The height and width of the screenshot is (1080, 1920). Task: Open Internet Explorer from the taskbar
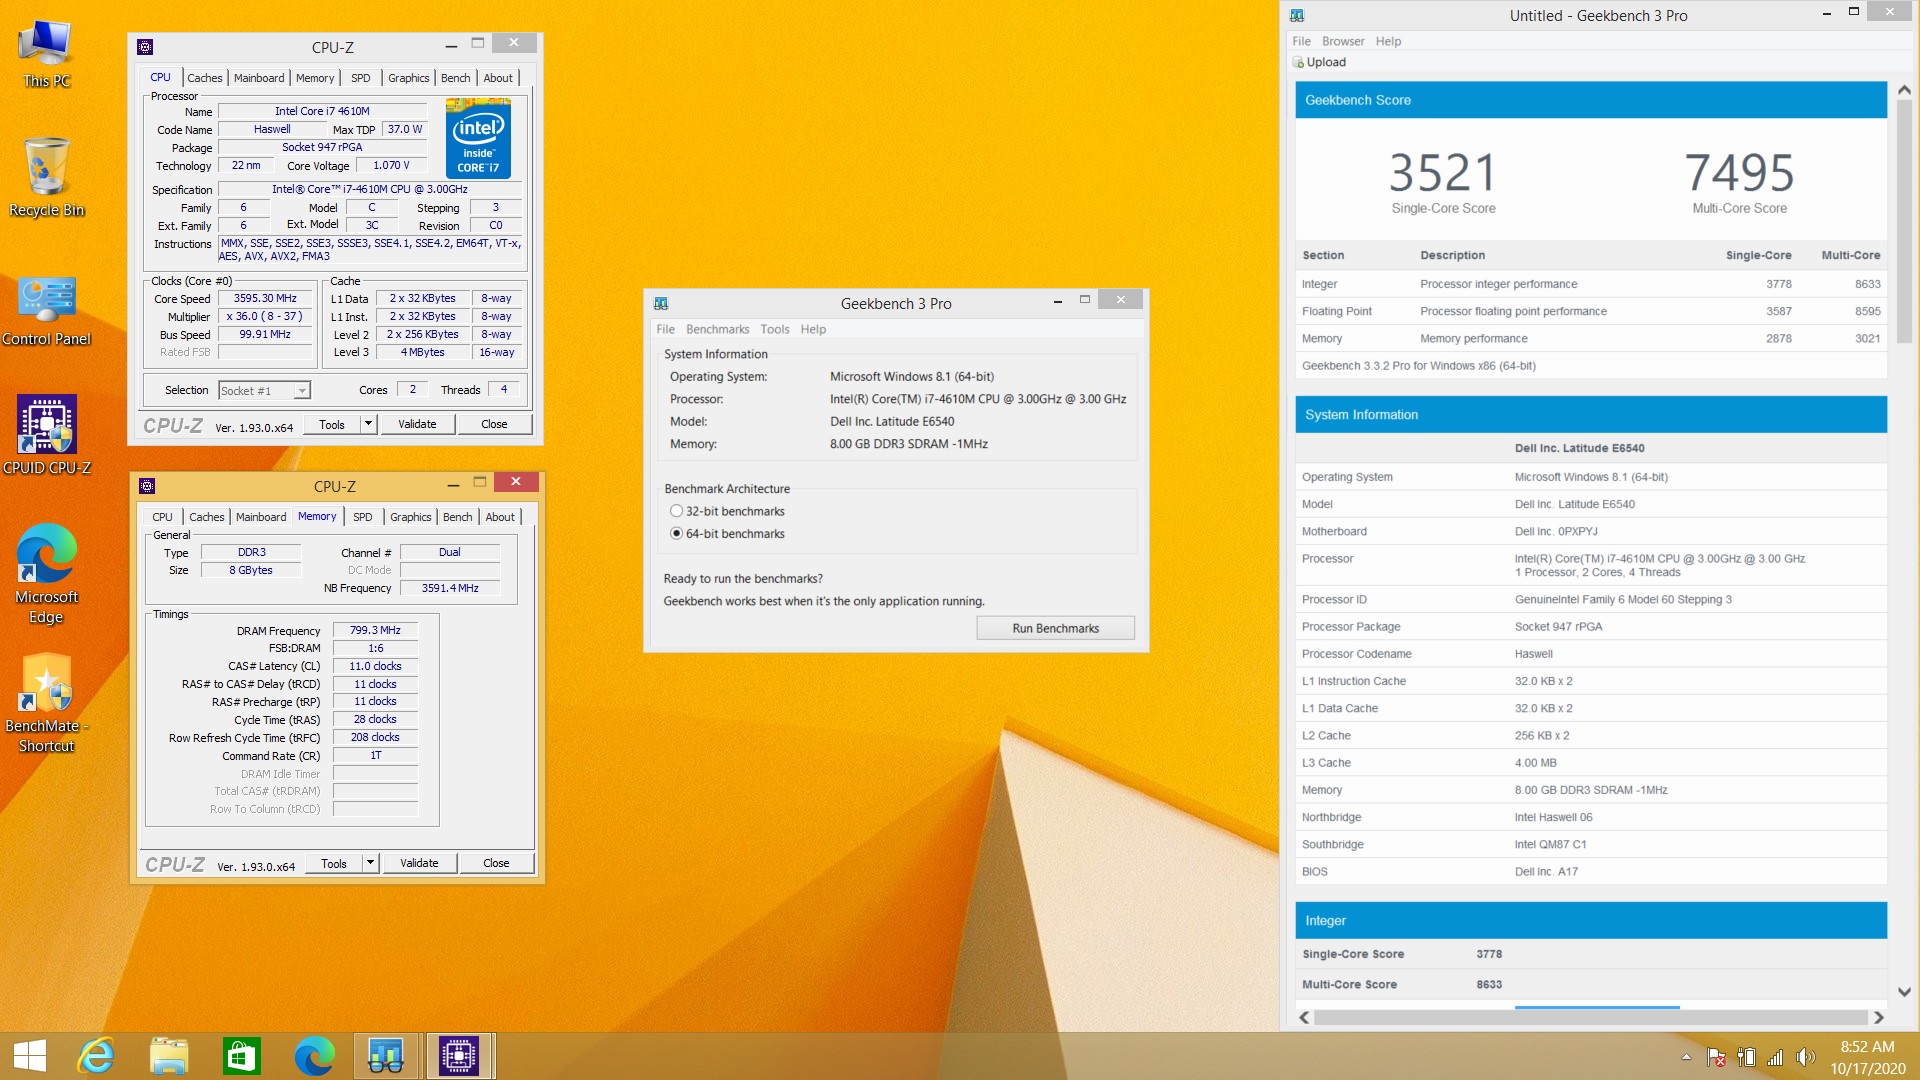[96, 1056]
